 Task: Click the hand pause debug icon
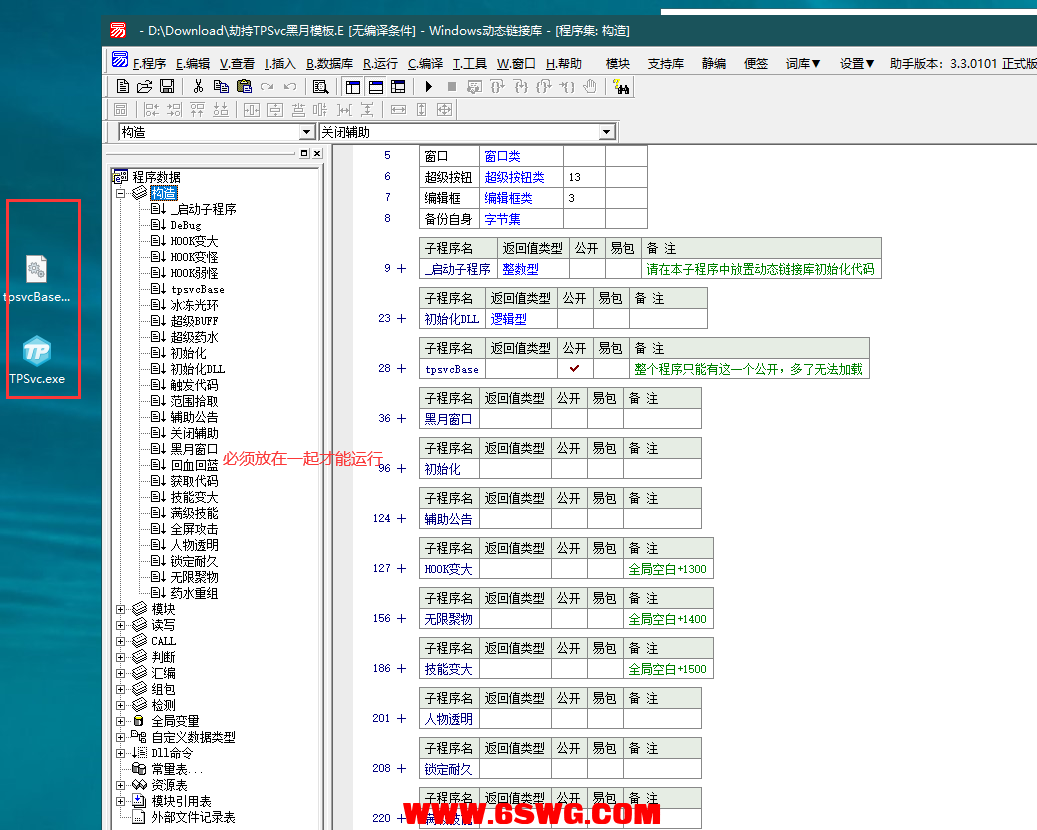(x=590, y=87)
